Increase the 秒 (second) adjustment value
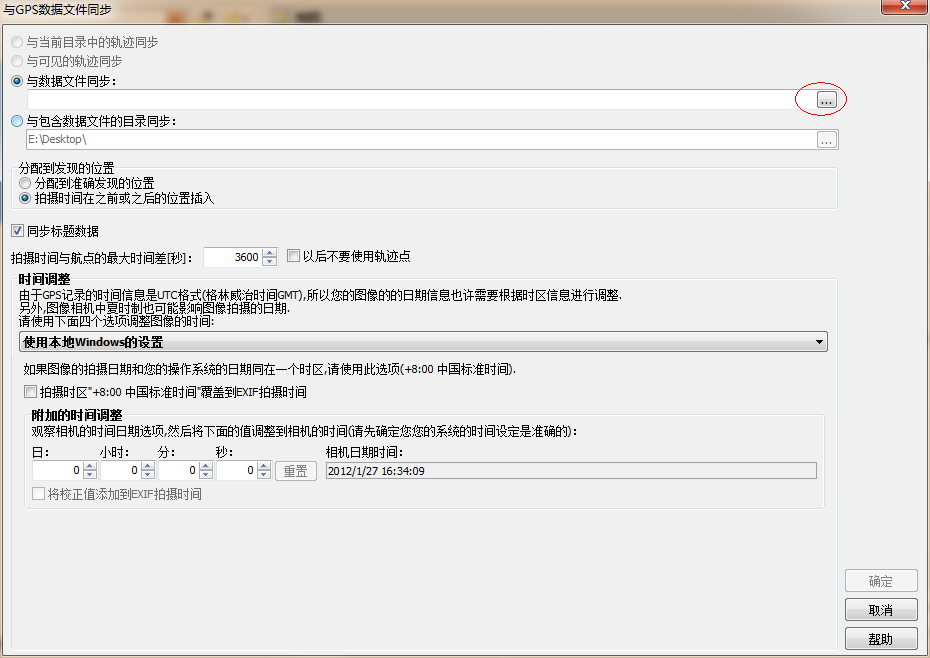This screenshot has height=658, width=930. click(264, 466)
